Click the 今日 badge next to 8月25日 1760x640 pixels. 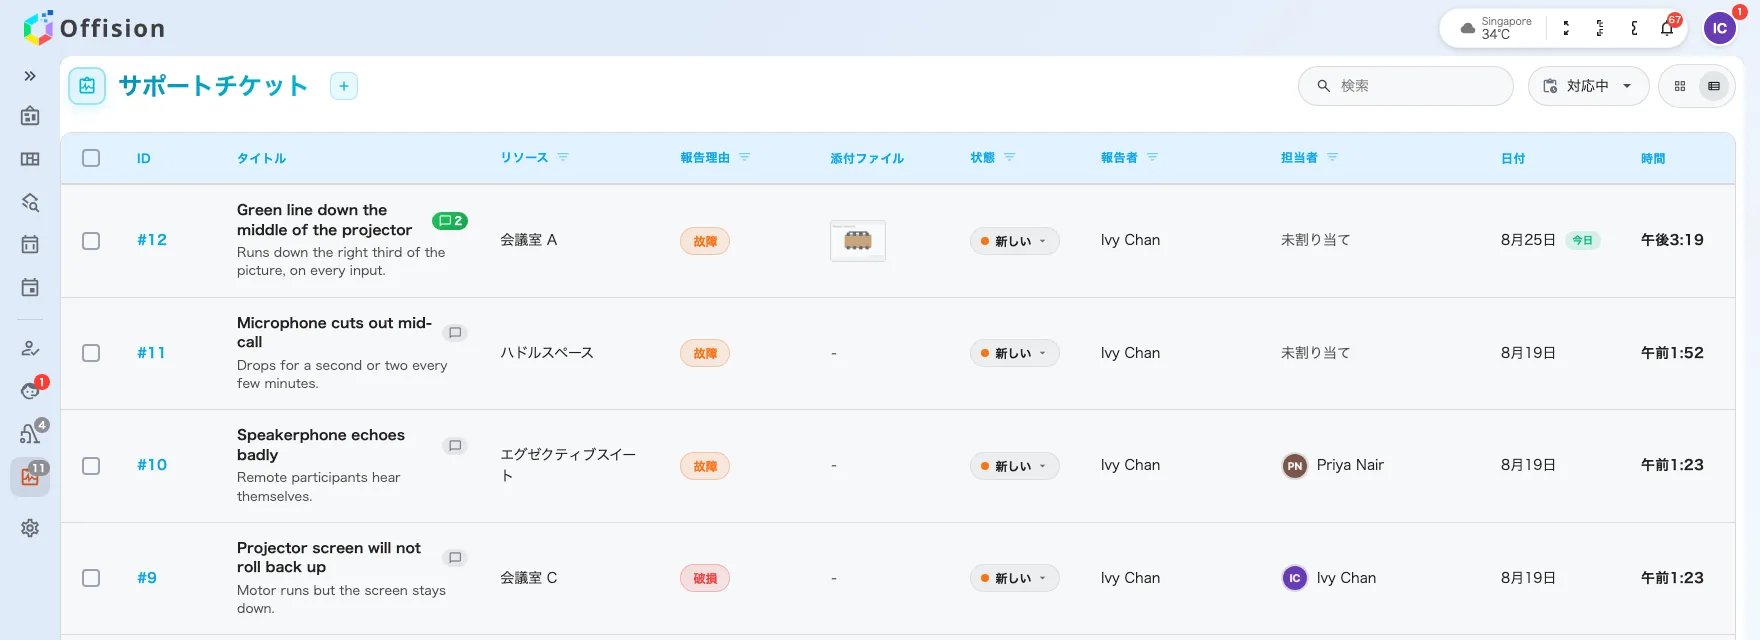[1582, 240]
